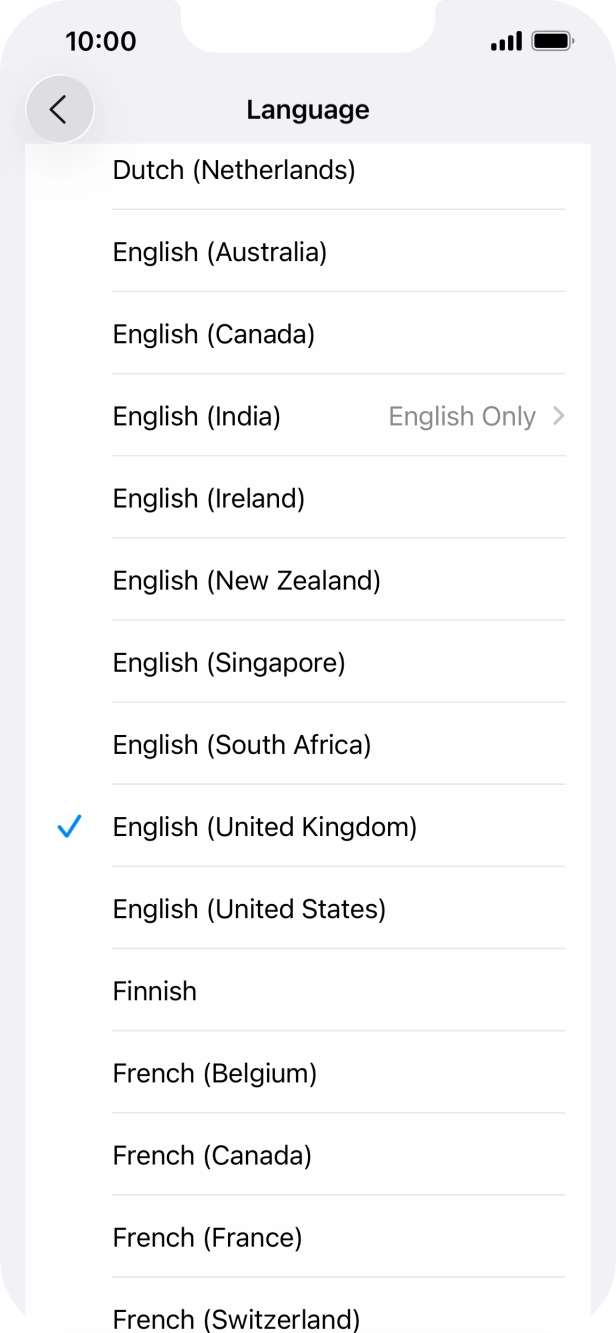Click the back arrow icon

point(60,108)
